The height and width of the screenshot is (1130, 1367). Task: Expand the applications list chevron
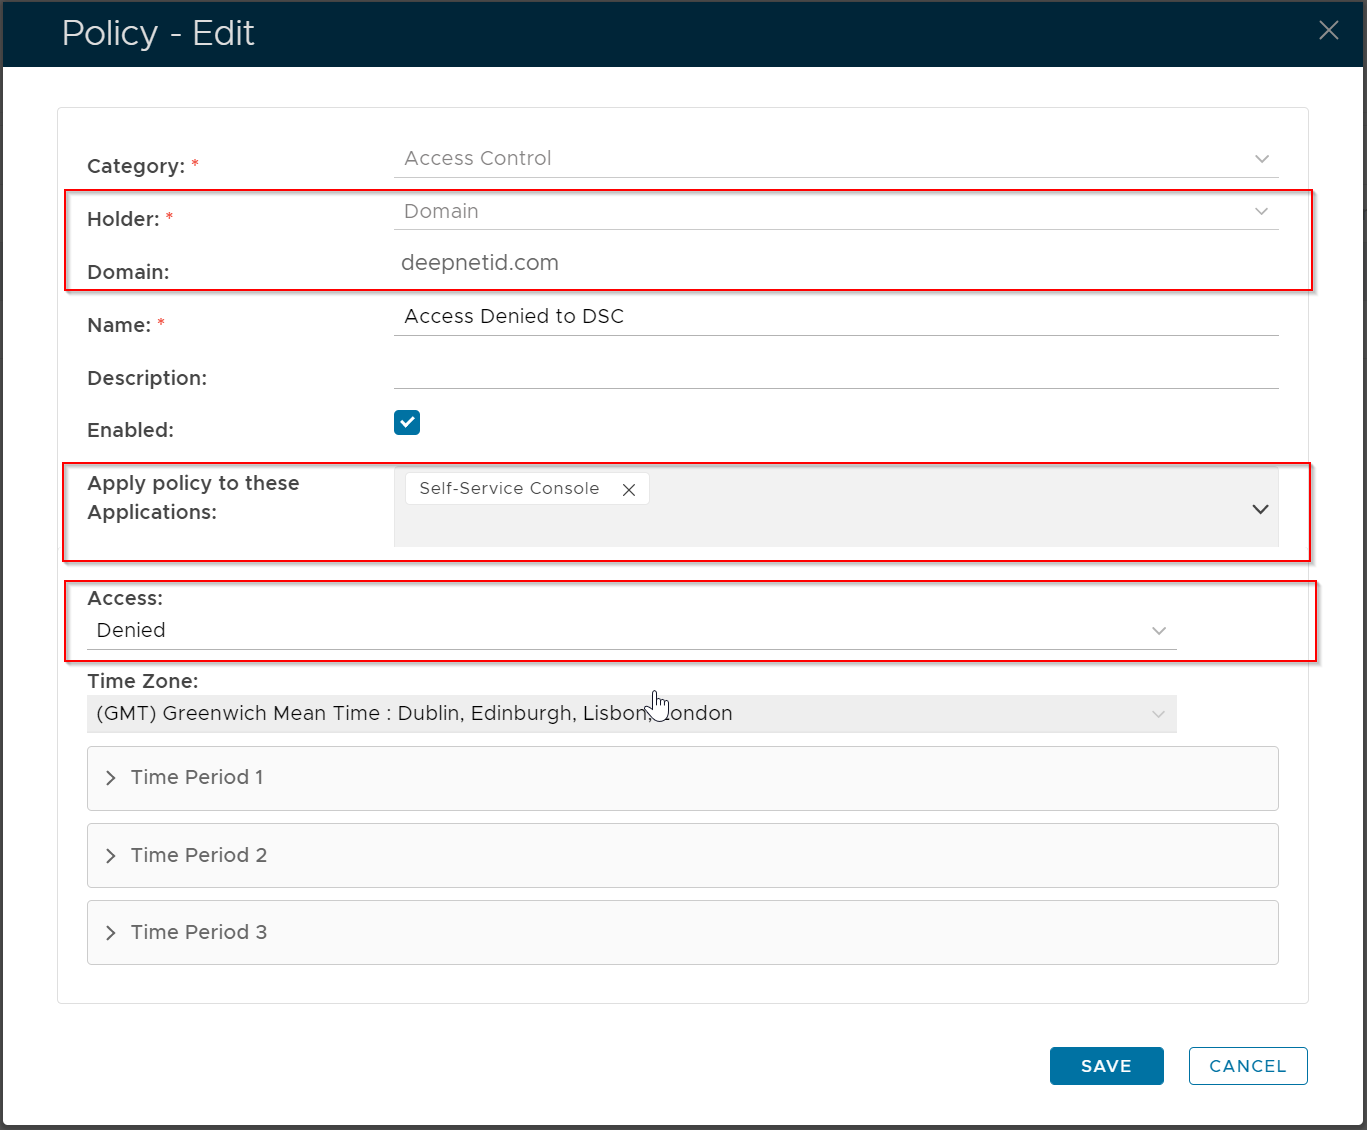pos(1260,509)
